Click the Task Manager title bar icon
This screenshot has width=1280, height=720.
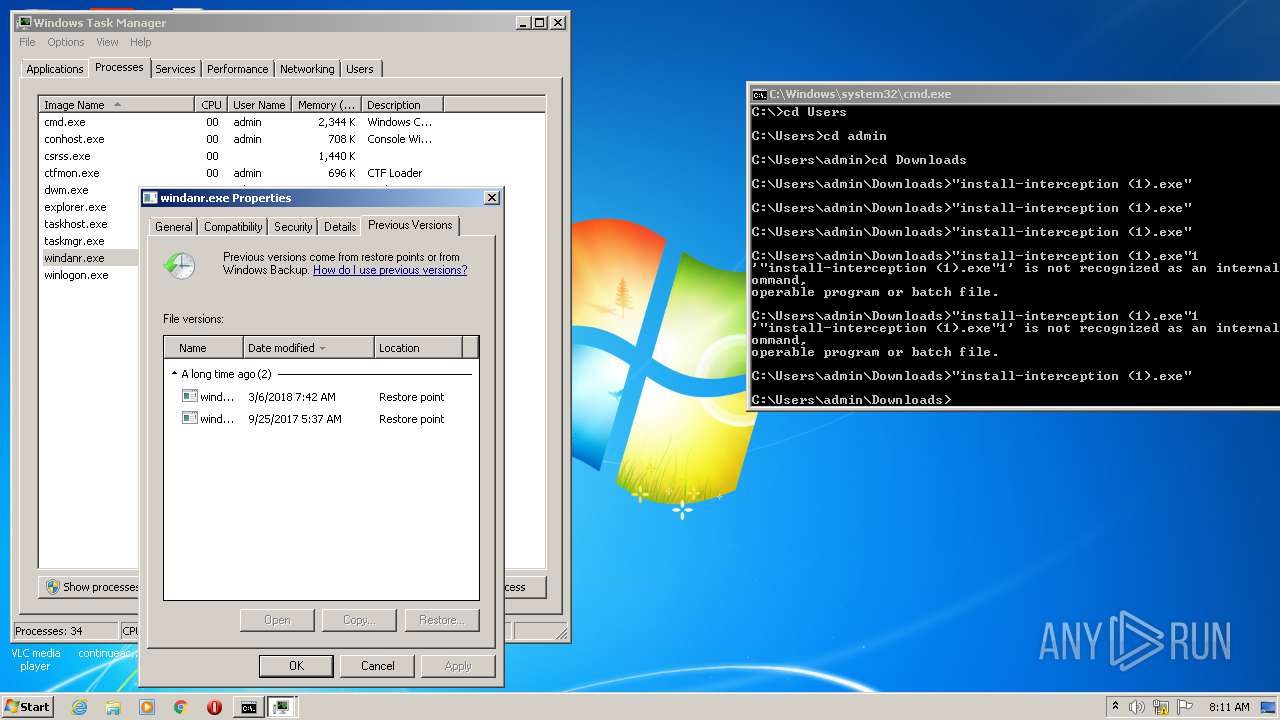[x=23, y=22]
